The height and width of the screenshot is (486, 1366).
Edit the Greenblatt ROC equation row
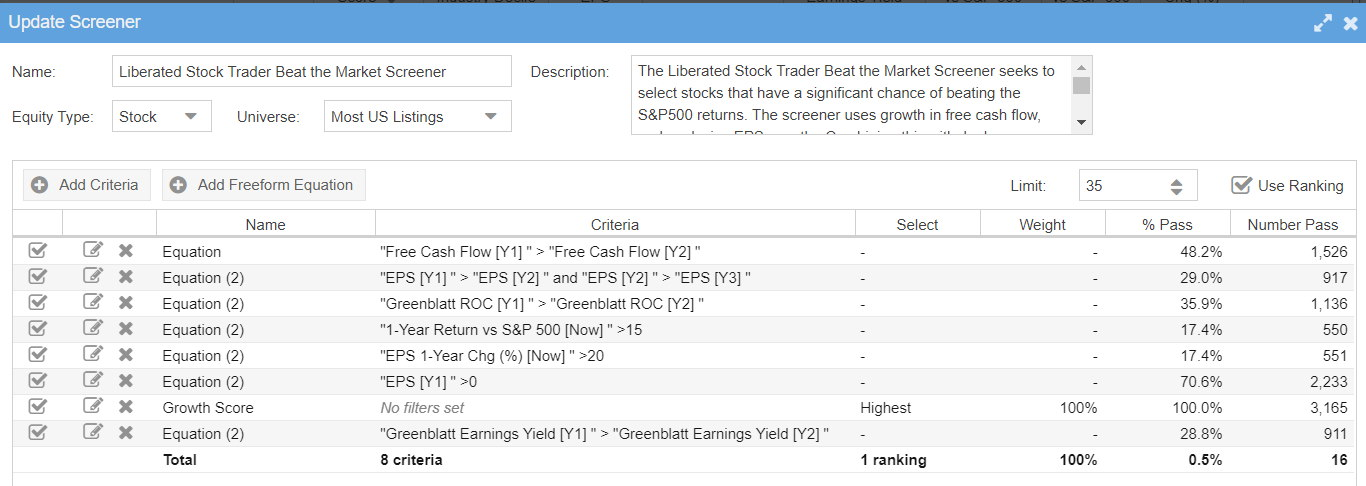click(x=93, y=302)
